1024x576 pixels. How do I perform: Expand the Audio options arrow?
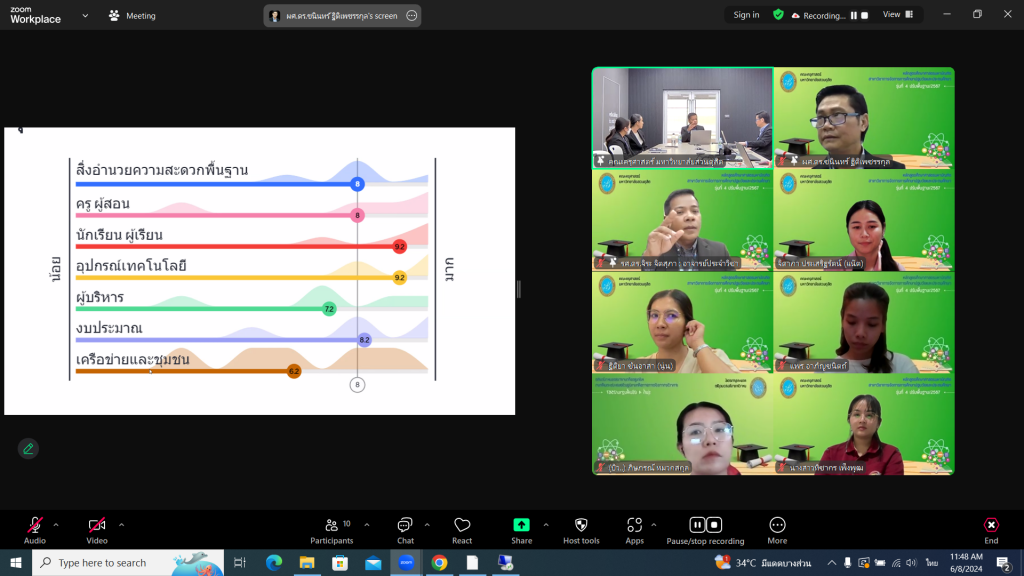point(56,524)
